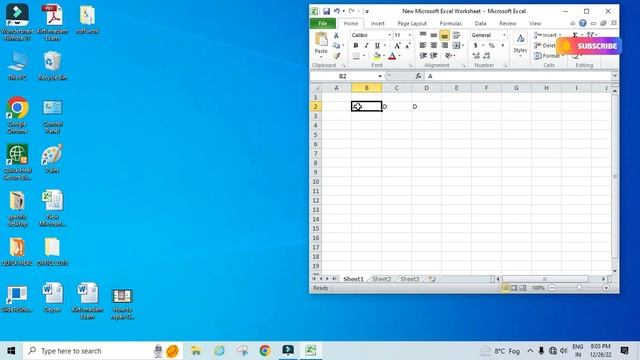
Task: Click the SUBSCRIBE button
Action: pyautogui.click(x=589, y=46)
